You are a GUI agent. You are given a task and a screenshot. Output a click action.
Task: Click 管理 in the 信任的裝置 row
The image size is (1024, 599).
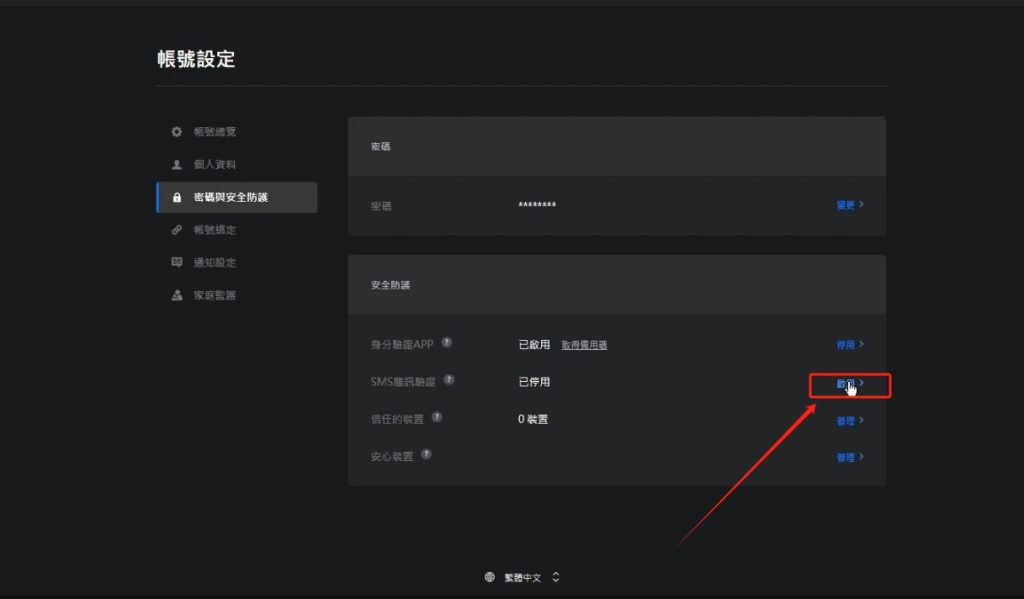[850, 421]
